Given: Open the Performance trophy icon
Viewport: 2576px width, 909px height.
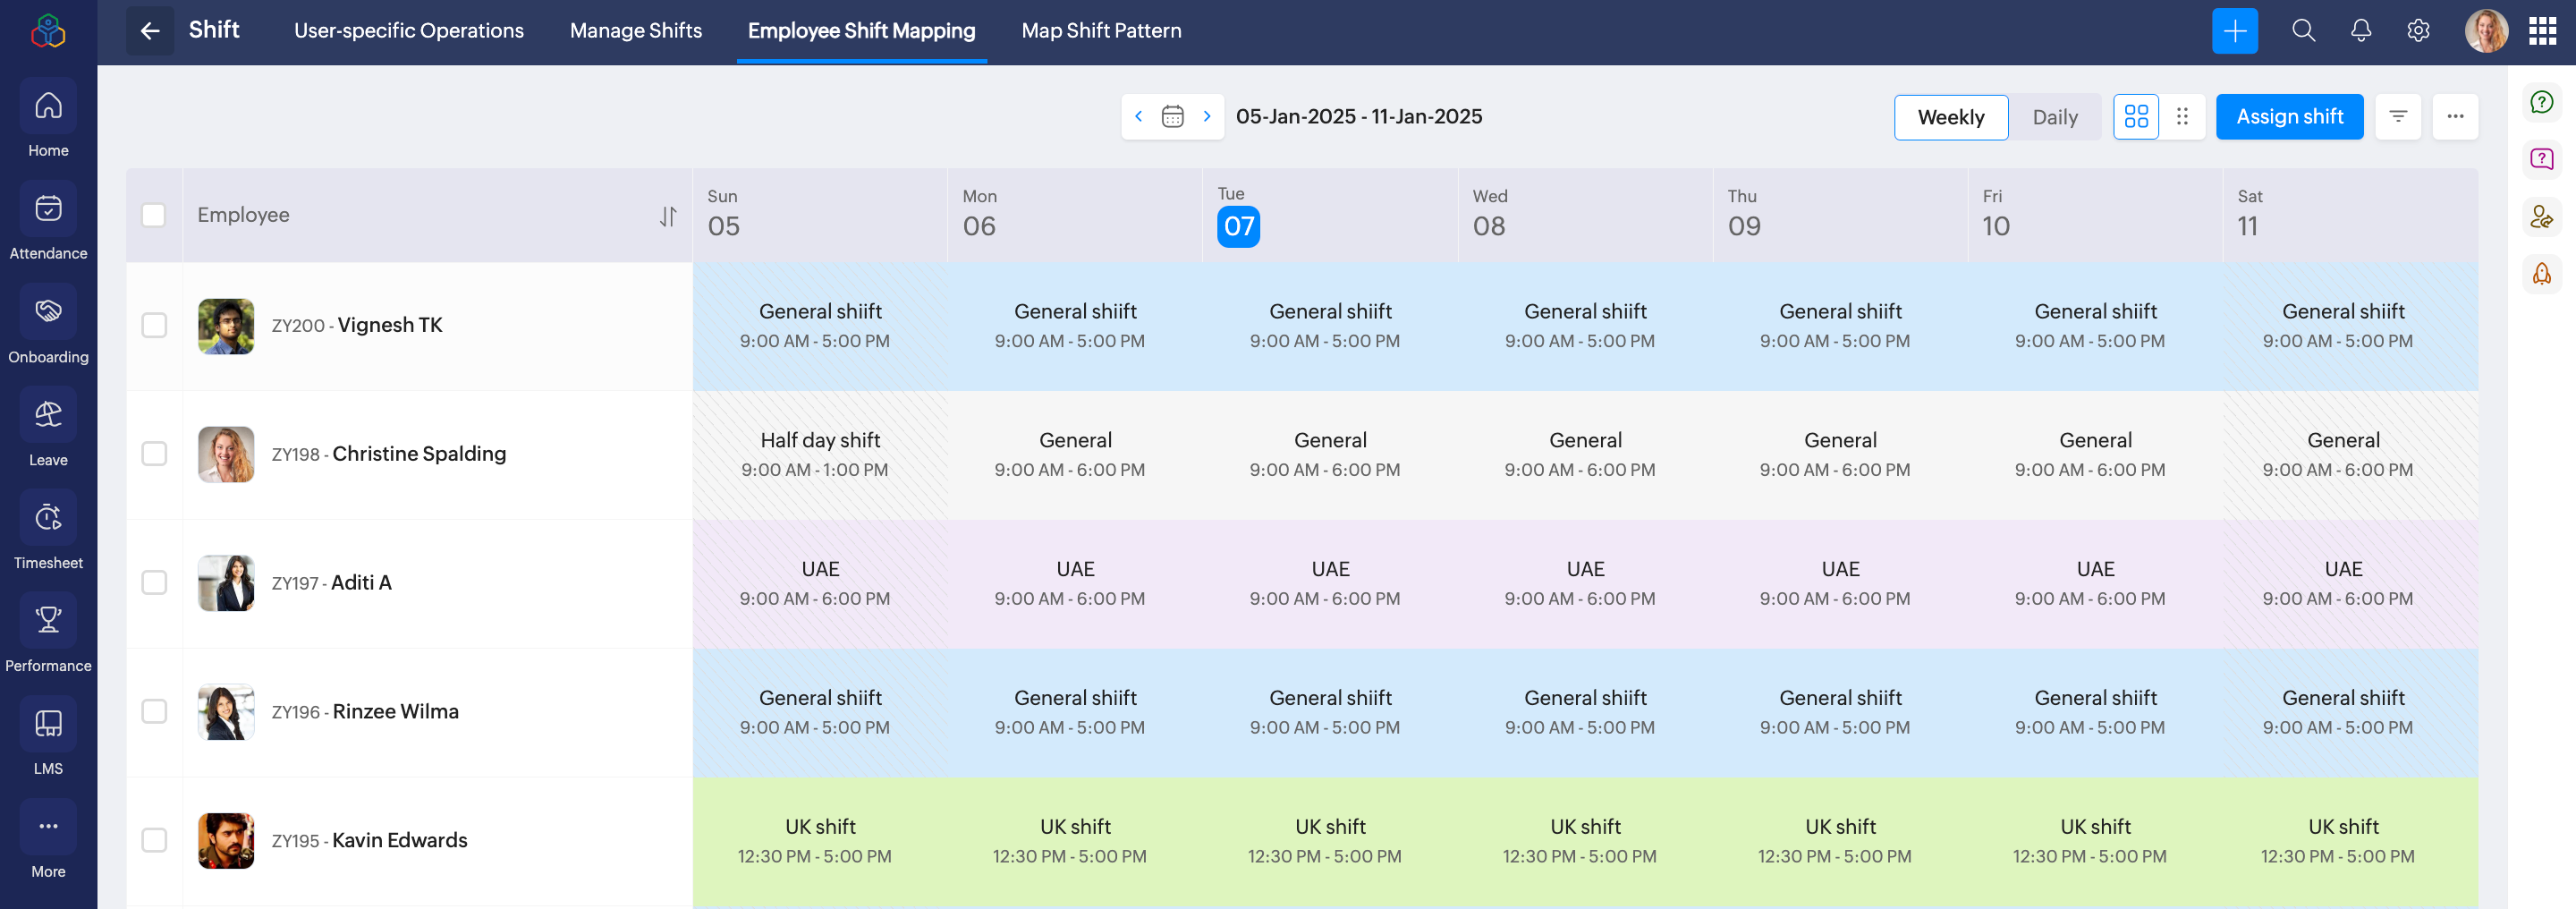Looking at the screenshot, I should [x=48, y=620].
